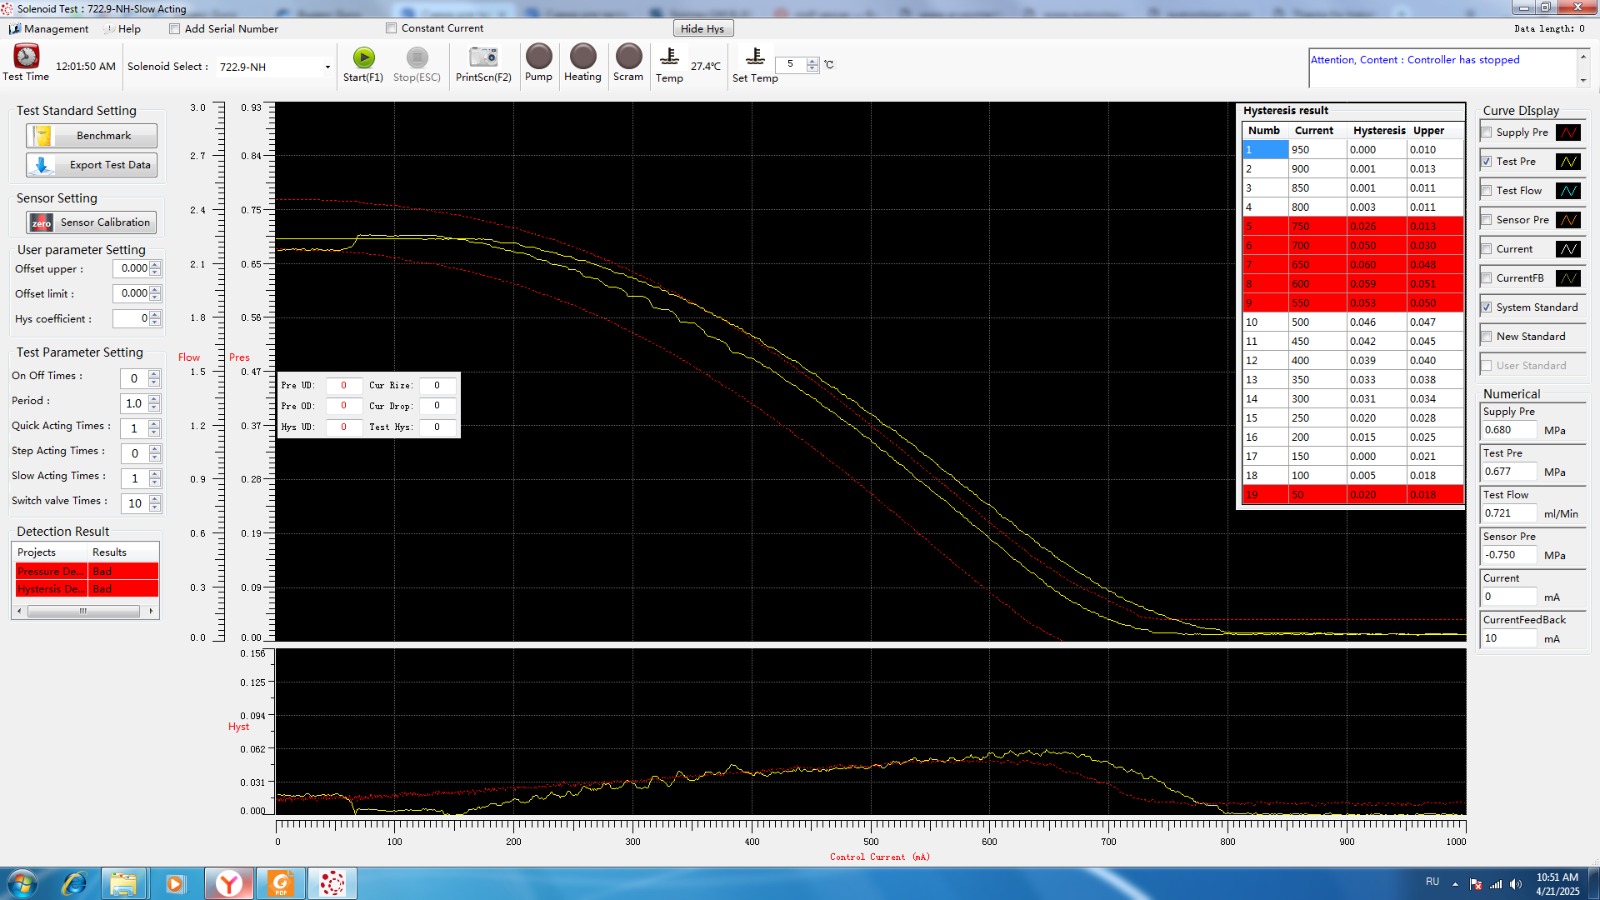Click the Export Test Data button
Image resolution: width=1600 pixels, height=900 pixels.
92,165
